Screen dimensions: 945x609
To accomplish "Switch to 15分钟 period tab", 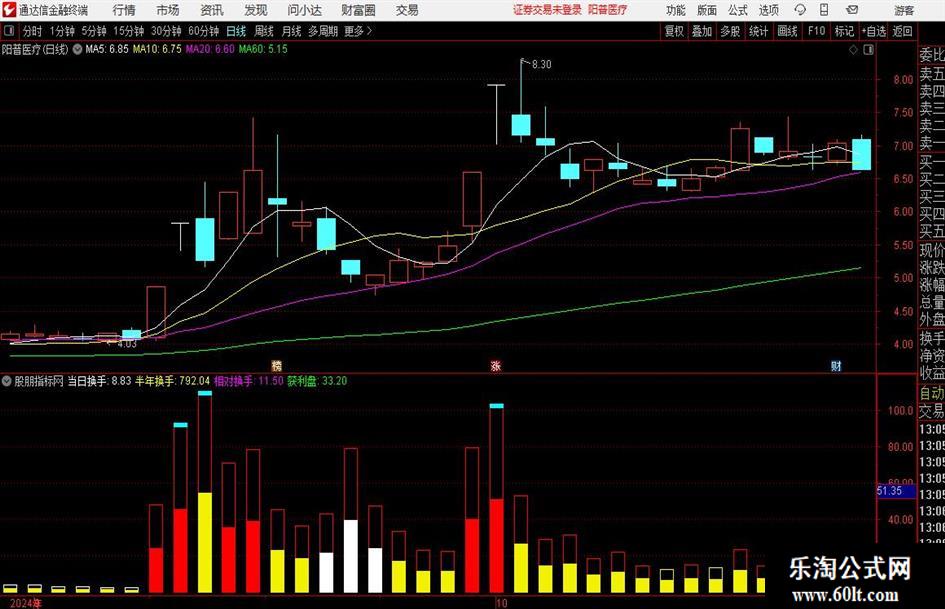I will point(128,31).
